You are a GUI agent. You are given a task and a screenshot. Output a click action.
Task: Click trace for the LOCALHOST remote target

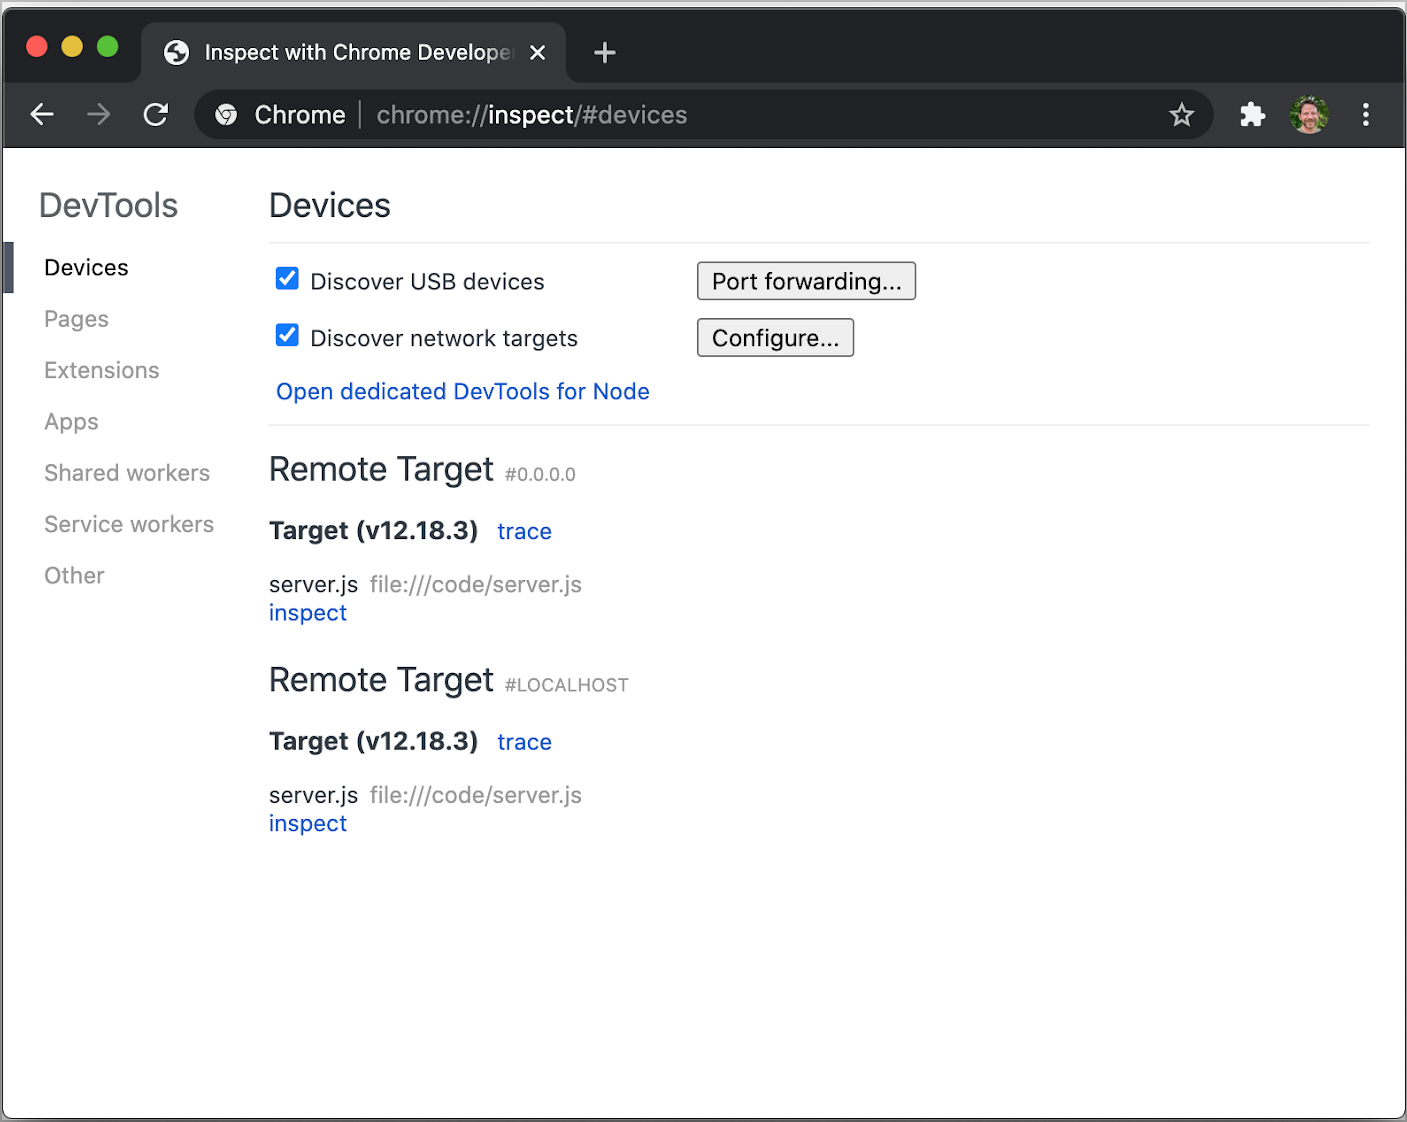tap(524, 742)
